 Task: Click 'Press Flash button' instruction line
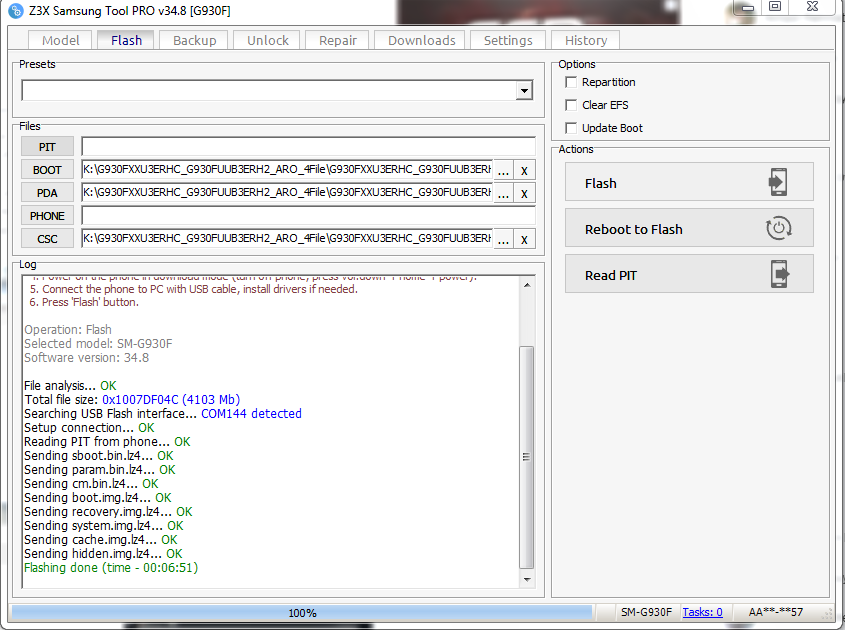pyautogui.click(x=84, y=302)
